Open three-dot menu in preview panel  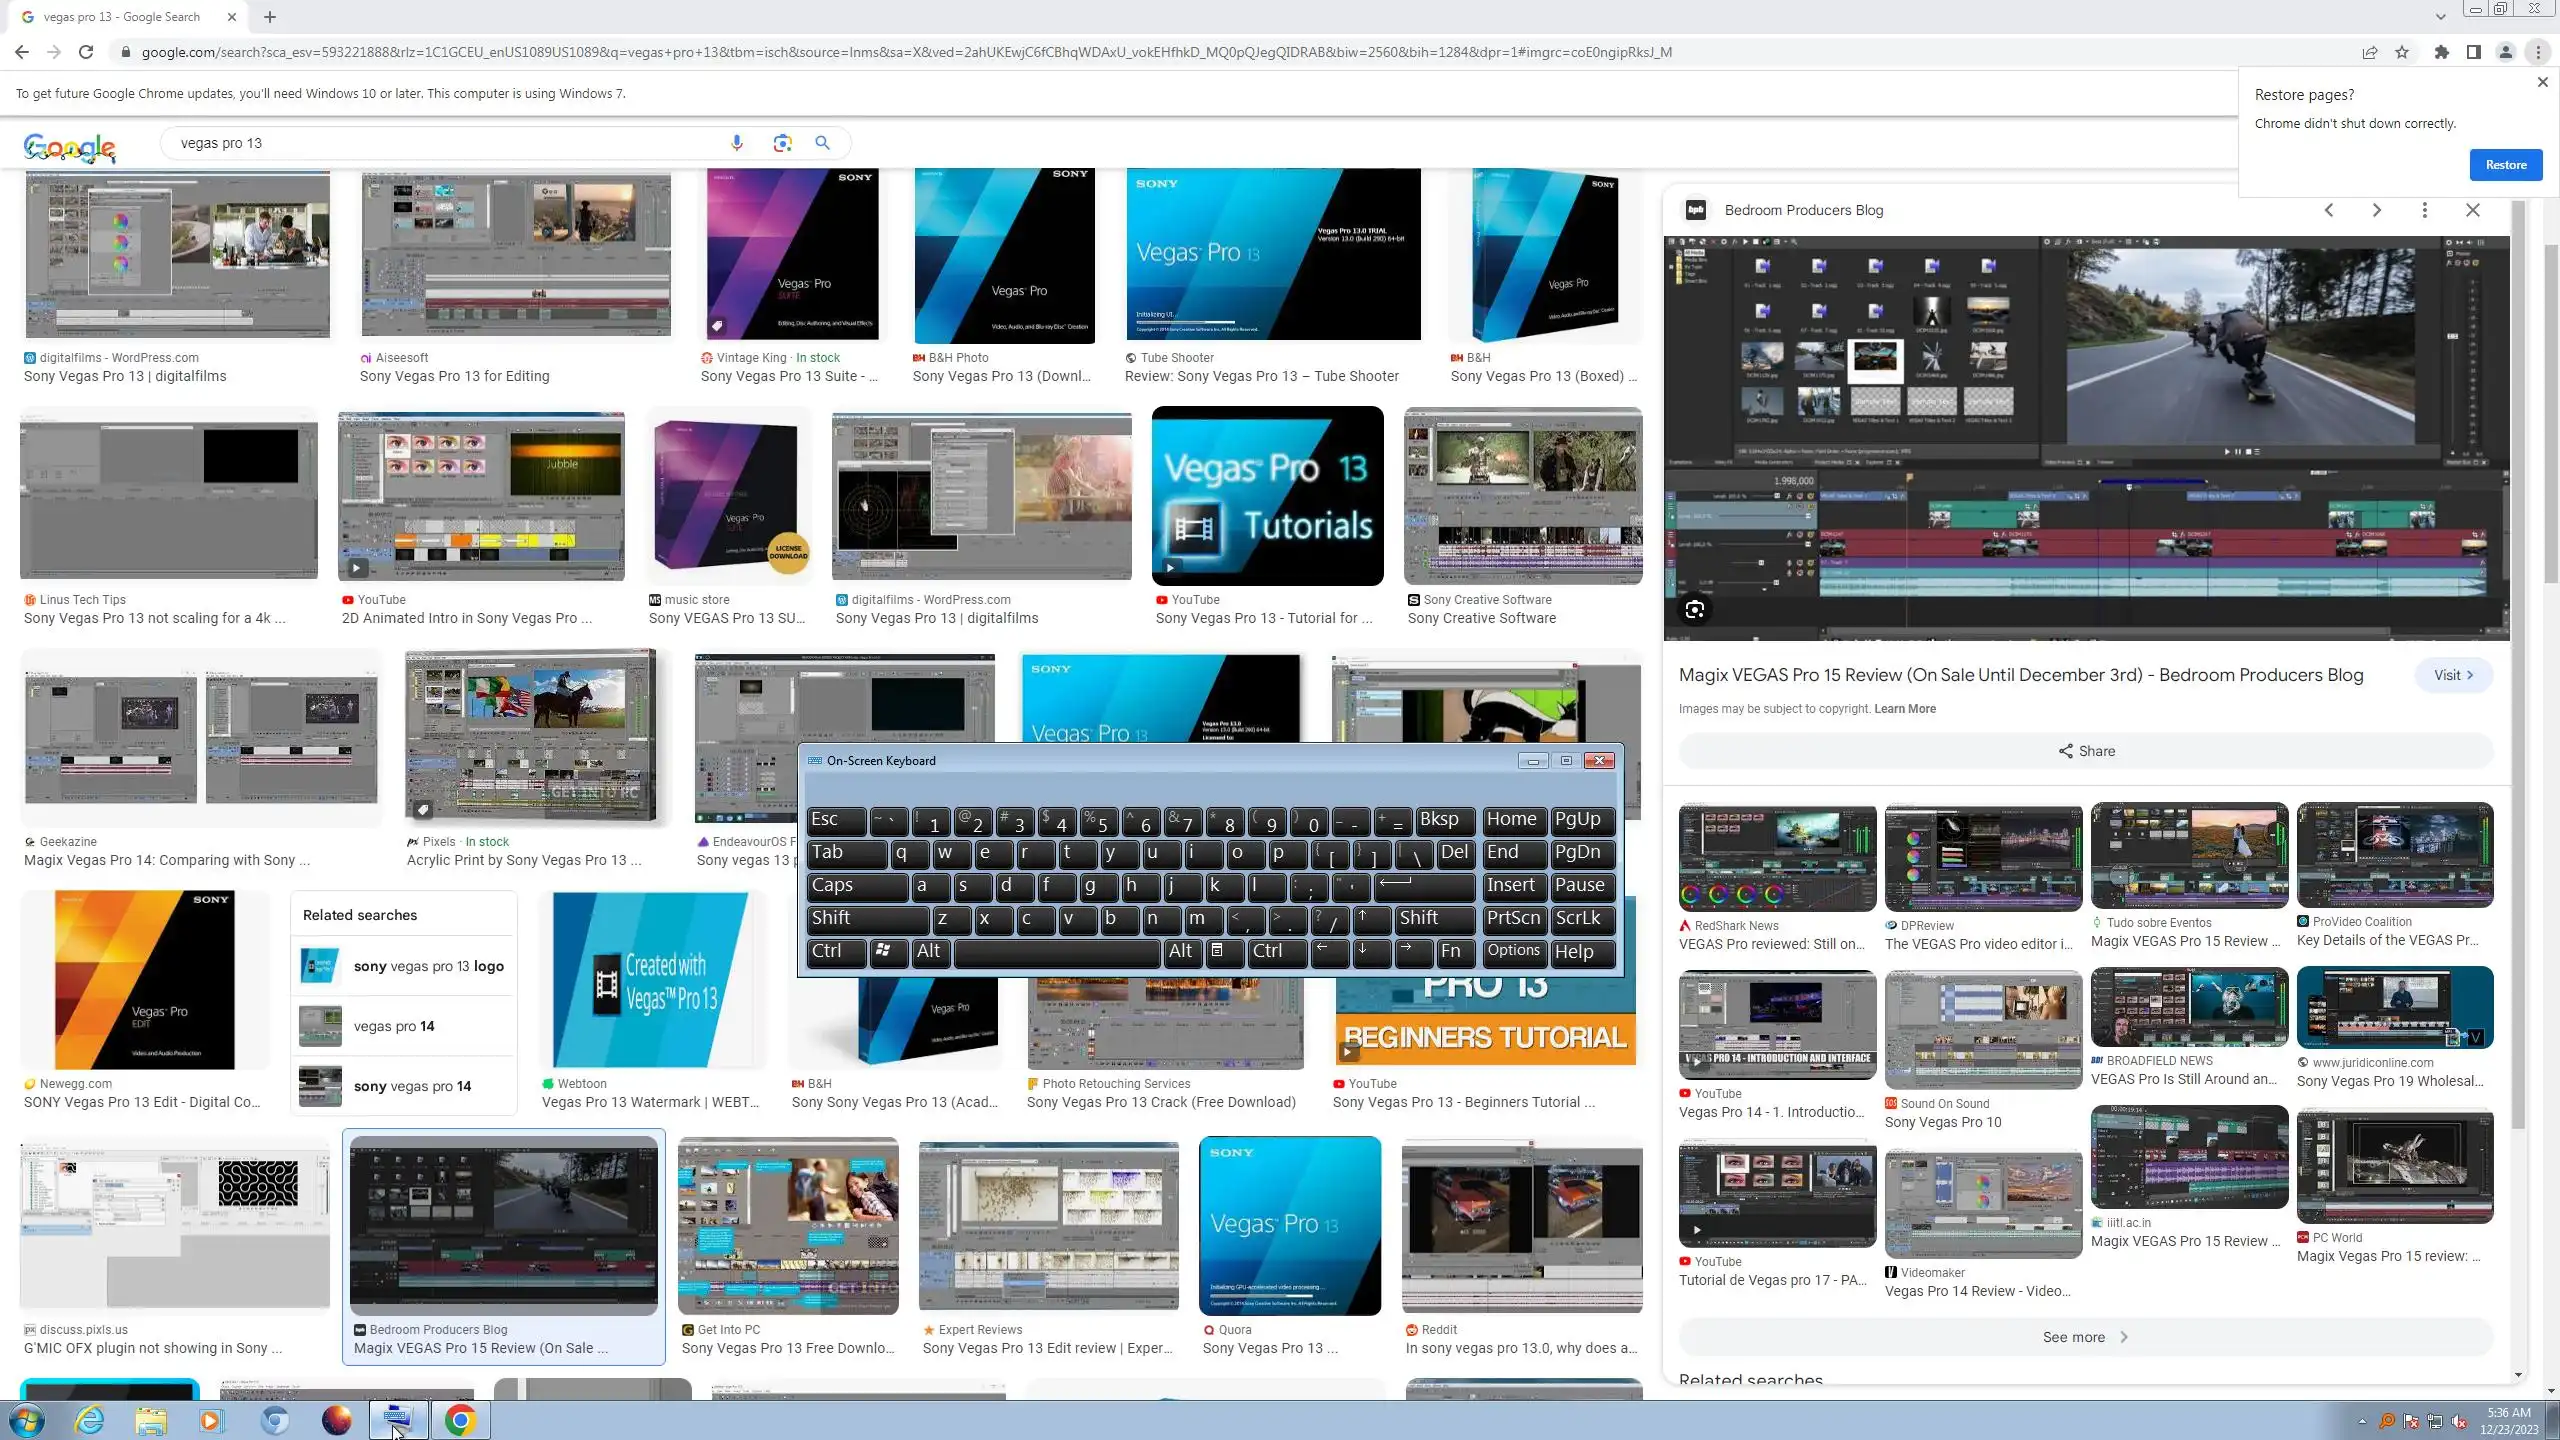tap(2424, 210)
